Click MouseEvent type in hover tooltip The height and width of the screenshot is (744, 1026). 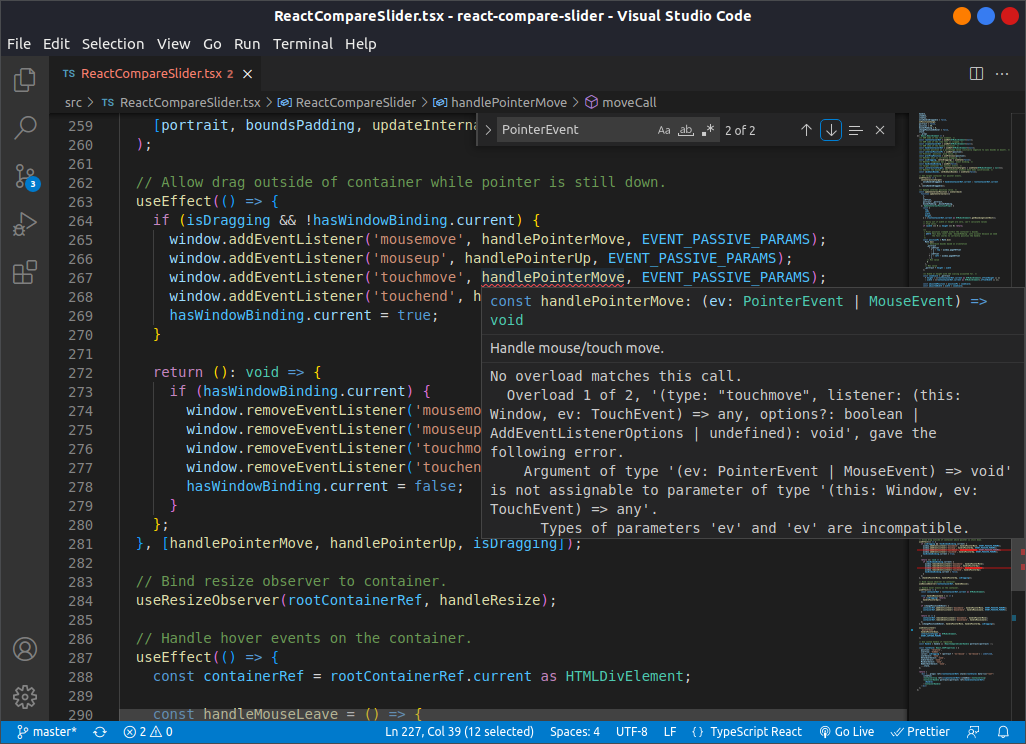[x=911, y=301]
